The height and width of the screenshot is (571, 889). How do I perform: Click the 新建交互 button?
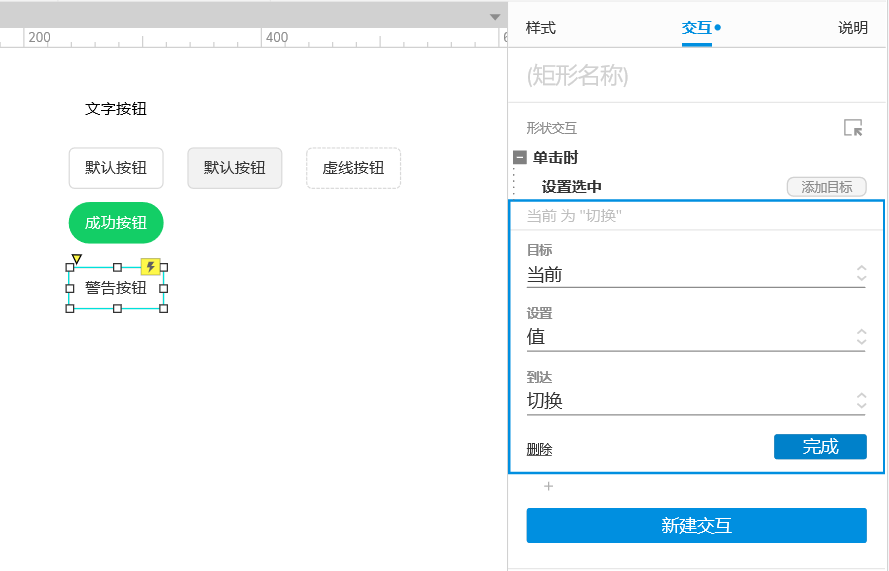coord(696,526)
